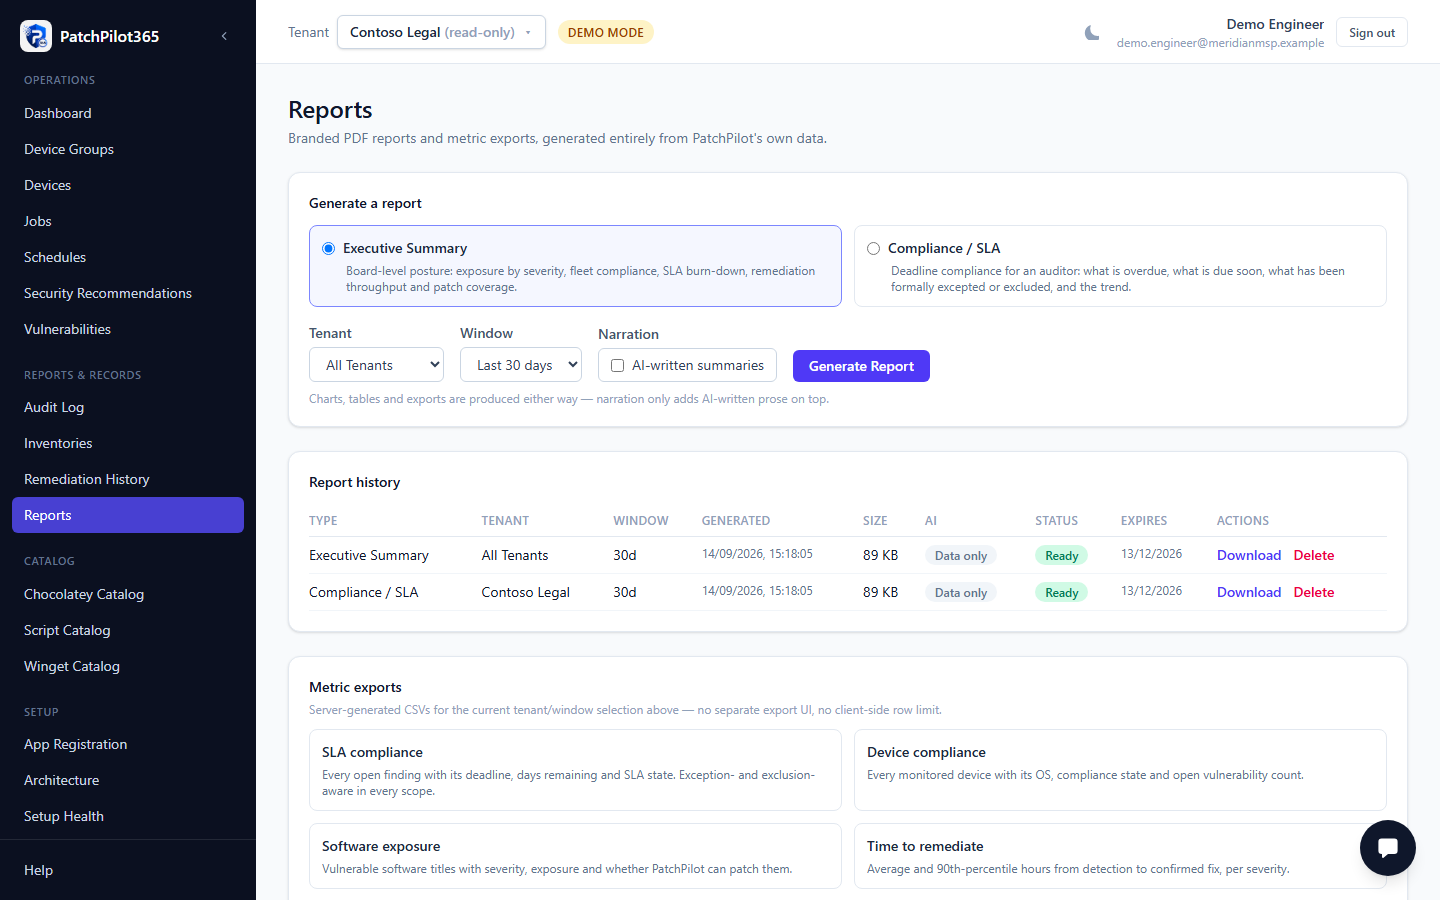Open the Contoso Legal tenant selector

point(441,32)
